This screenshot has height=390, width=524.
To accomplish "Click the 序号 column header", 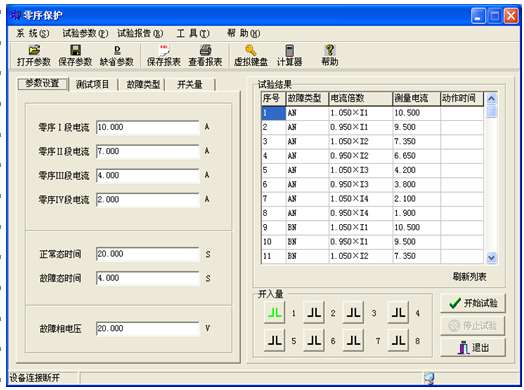I will tap(273, 98).
